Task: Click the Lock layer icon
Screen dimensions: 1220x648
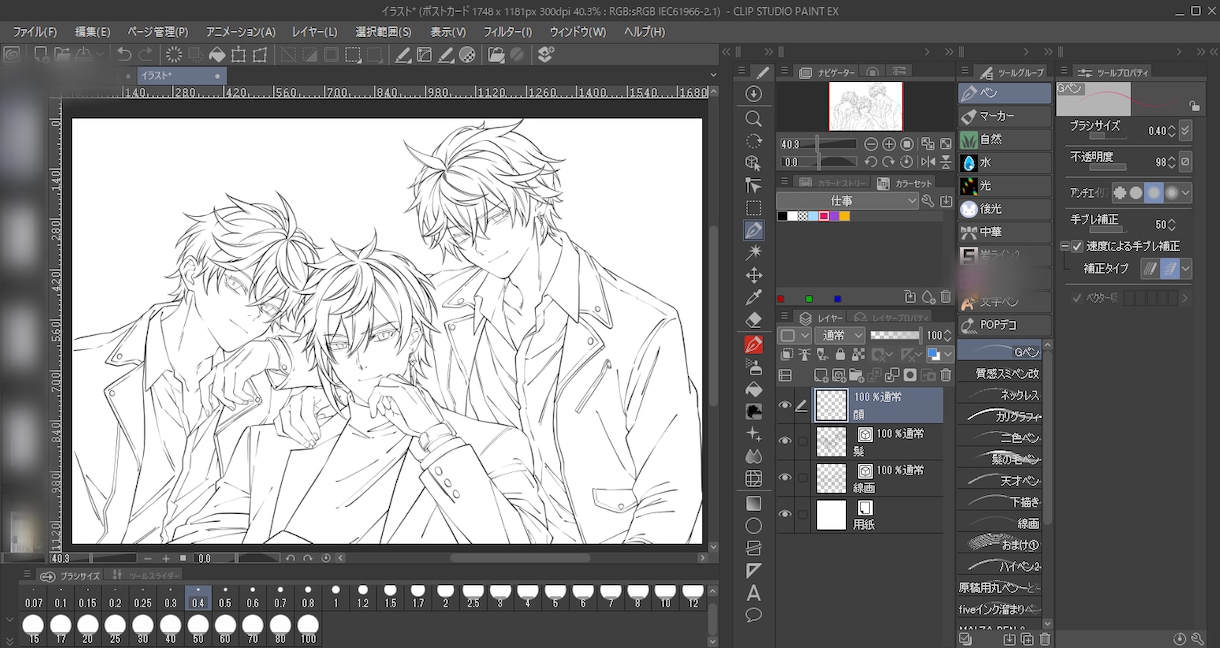Action: pos(840,354)
